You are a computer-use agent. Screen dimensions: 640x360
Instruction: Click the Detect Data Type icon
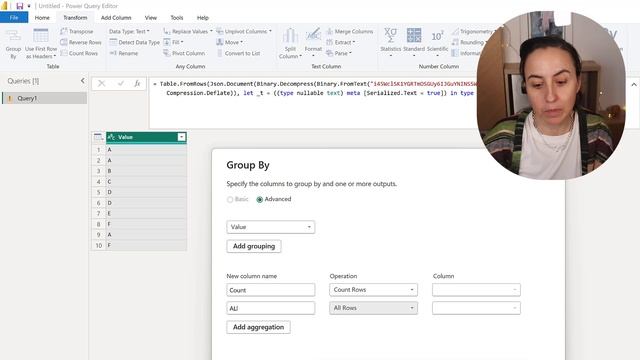113,42
